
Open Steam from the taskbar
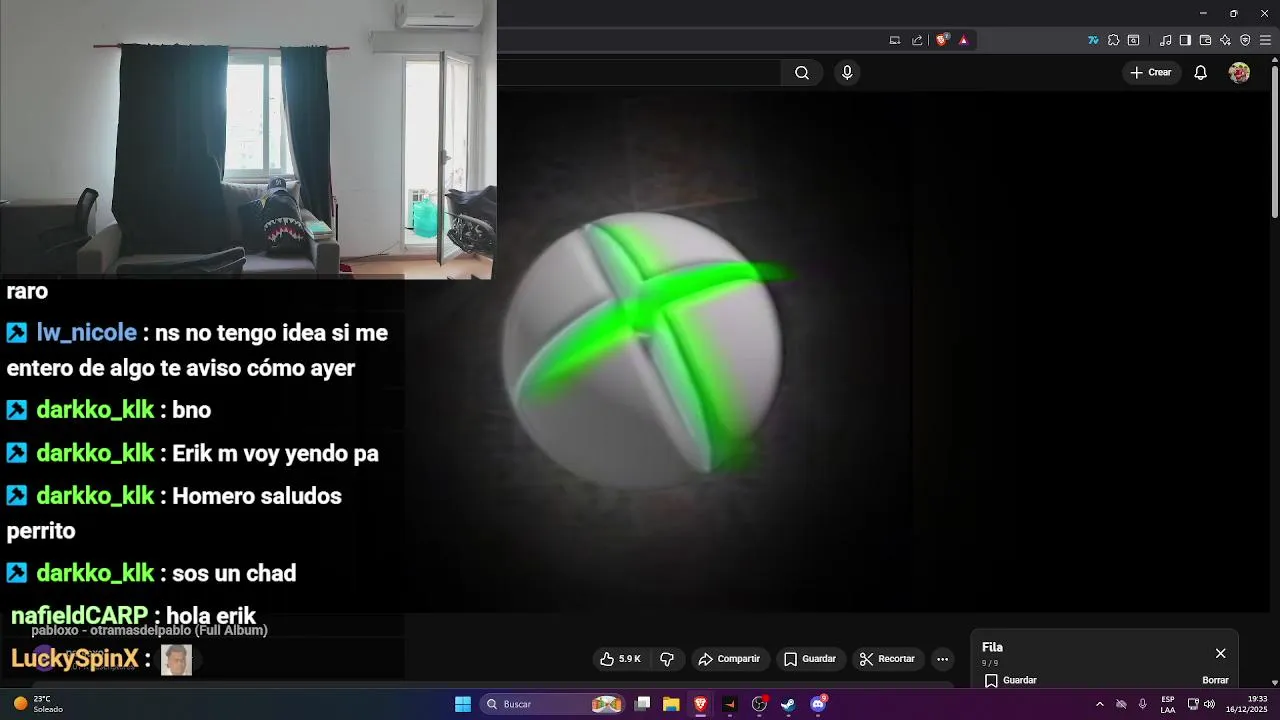(788, 704)
